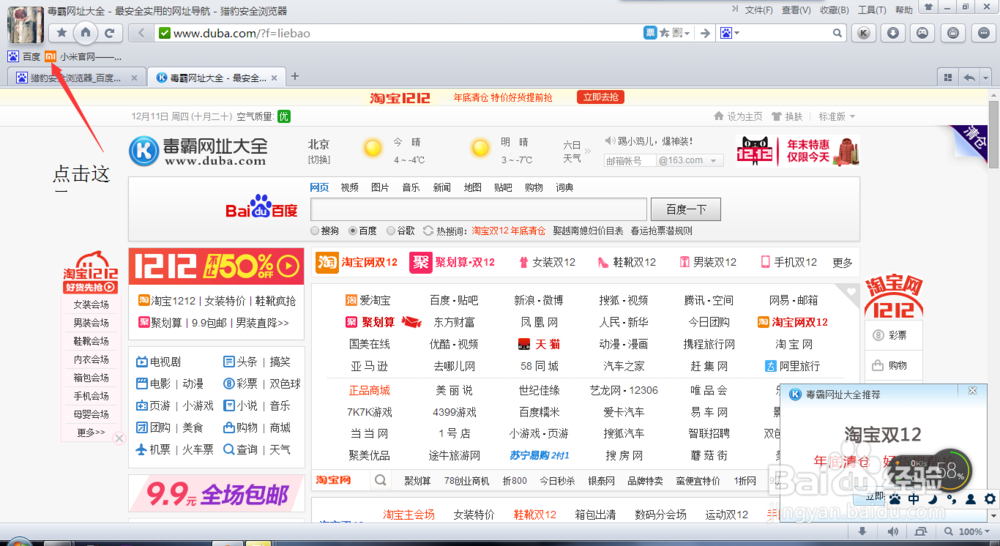1000x546 pixels.
Task: Open the QR code icon in address bar
Action: [678, 33]
